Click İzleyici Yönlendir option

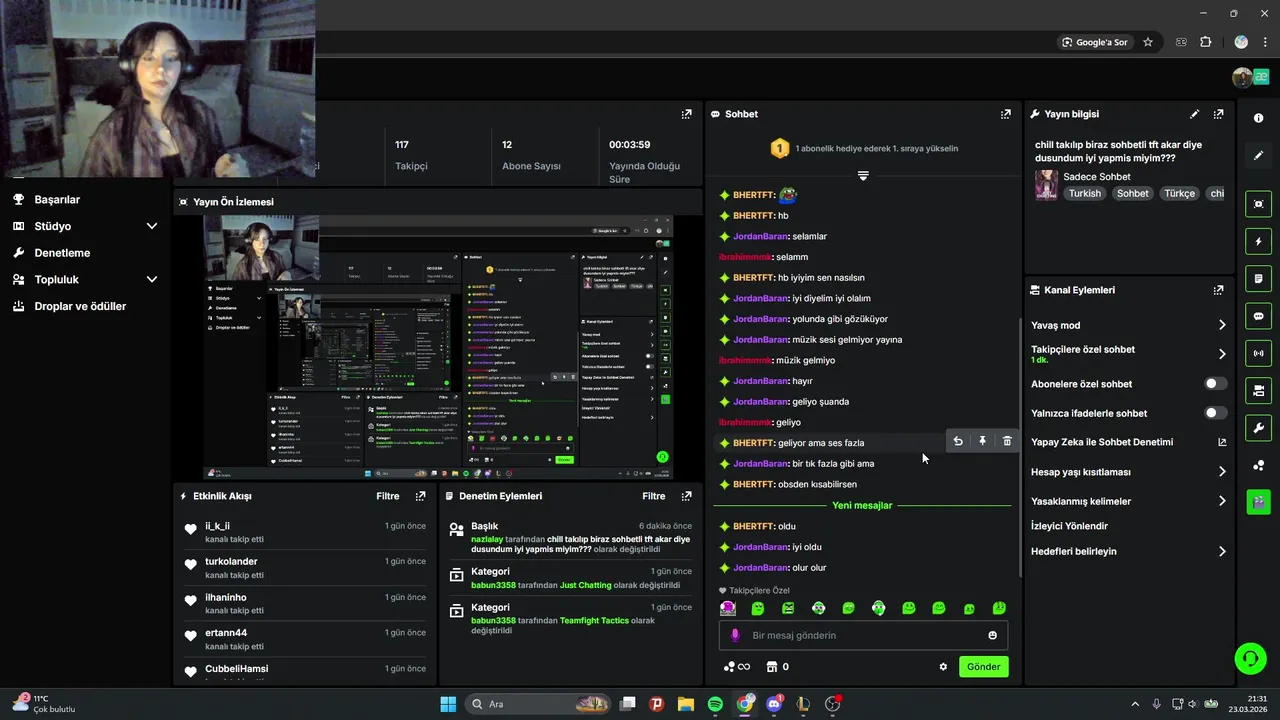1069,526
